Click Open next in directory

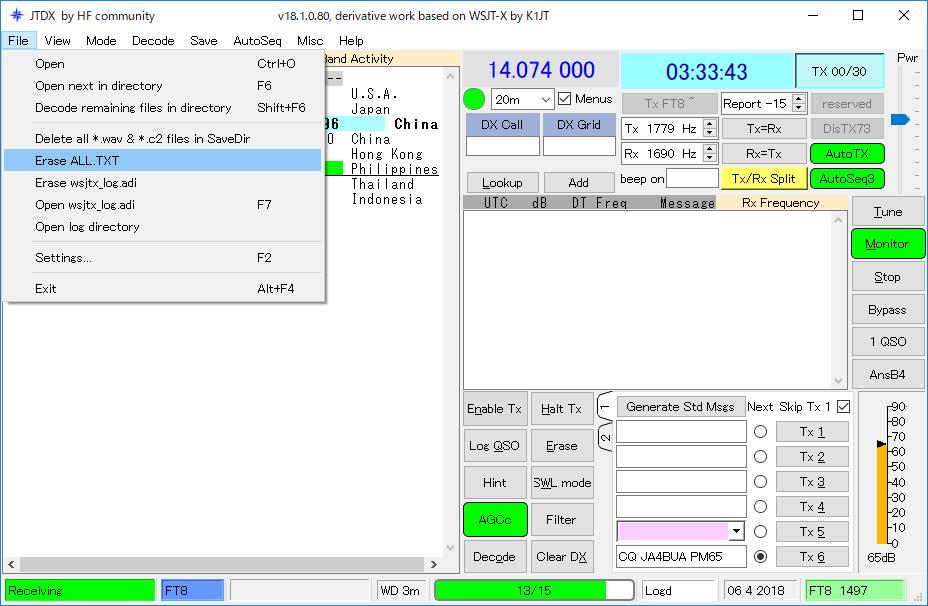coord(163,86)
